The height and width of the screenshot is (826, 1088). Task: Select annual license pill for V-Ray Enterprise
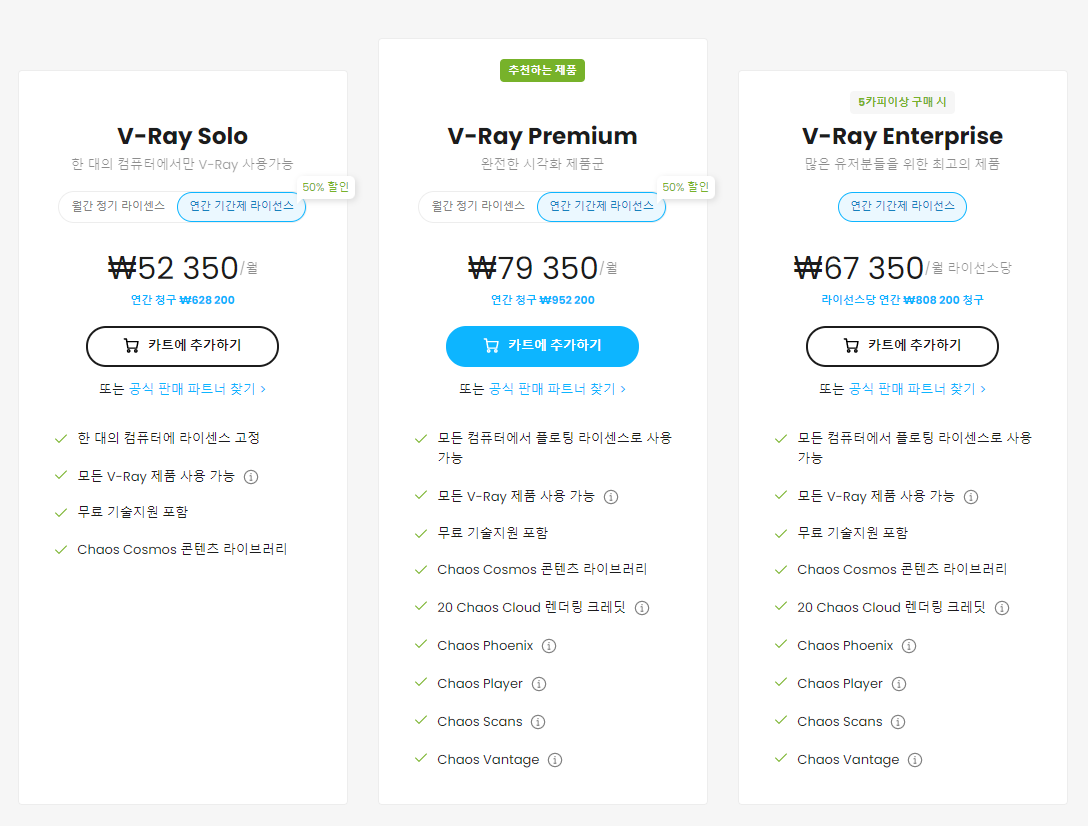902,207
